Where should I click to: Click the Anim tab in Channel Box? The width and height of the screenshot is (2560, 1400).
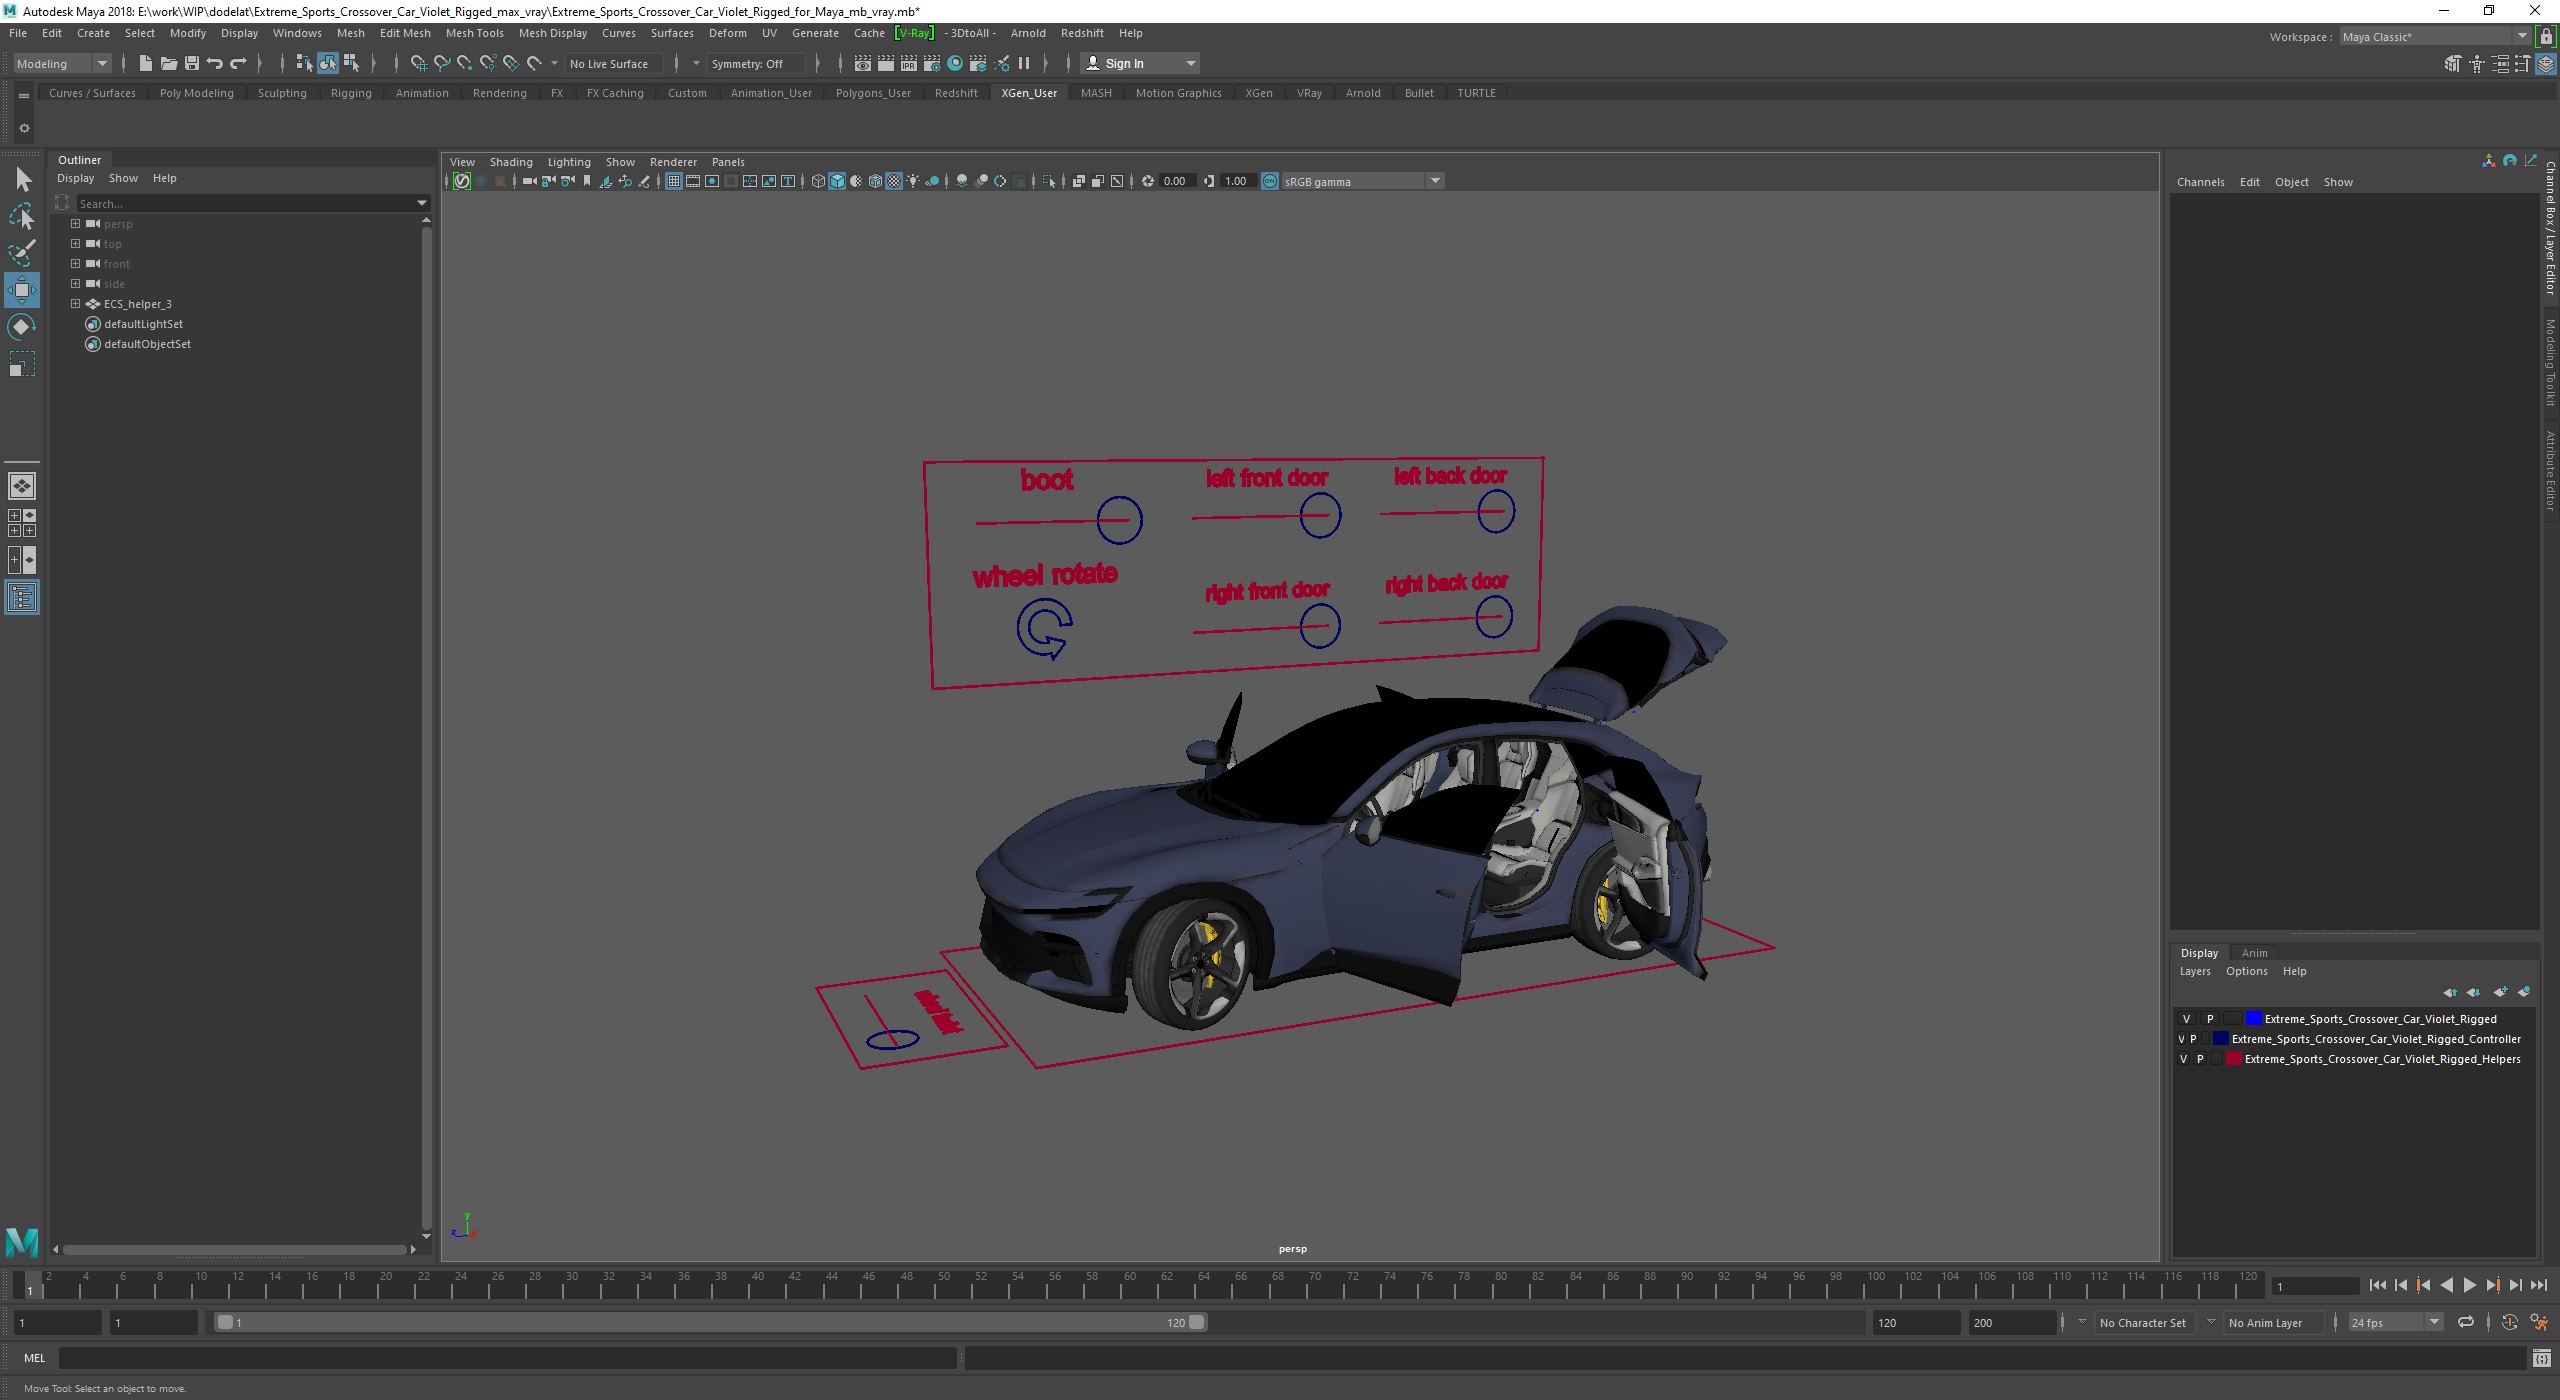pos(2255,952)
